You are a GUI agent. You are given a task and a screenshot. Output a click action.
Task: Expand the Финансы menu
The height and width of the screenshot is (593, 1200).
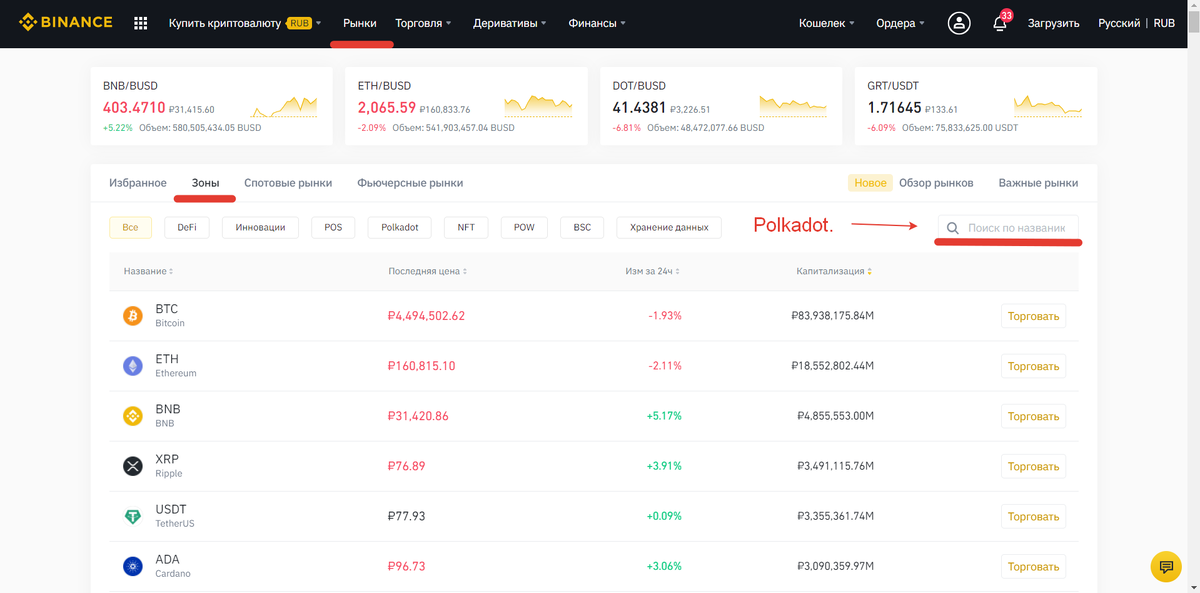pos(597,23)
